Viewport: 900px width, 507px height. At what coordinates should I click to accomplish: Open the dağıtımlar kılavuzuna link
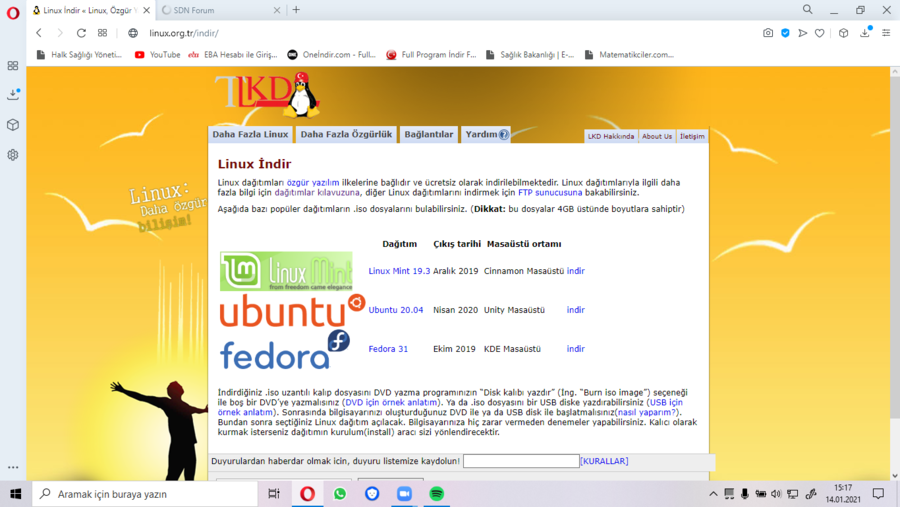[x=317, y=192]
